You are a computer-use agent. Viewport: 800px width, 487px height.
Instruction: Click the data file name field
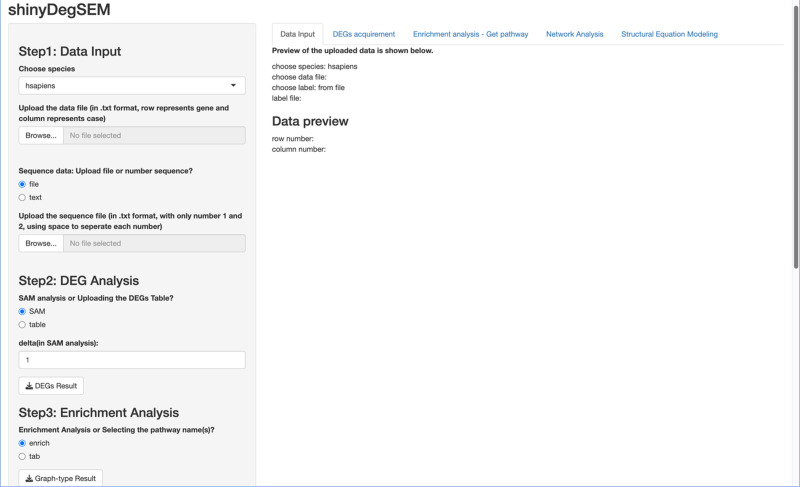tap(154, 136)
